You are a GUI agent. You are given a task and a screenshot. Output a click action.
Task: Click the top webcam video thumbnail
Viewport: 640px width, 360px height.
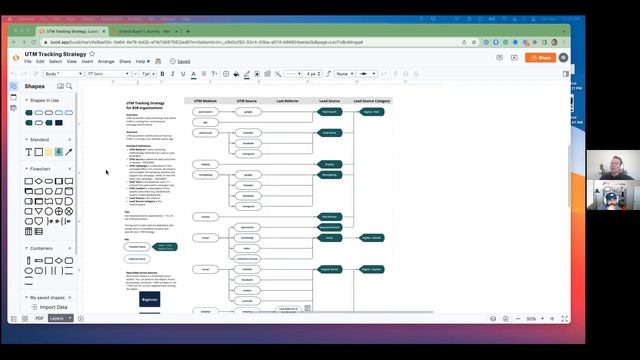(x=613, y=165)
